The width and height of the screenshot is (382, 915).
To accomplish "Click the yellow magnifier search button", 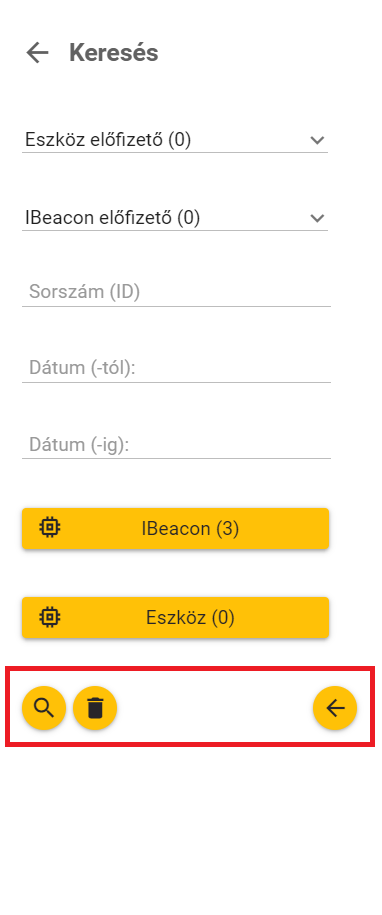I will click(x=44, y=708).
